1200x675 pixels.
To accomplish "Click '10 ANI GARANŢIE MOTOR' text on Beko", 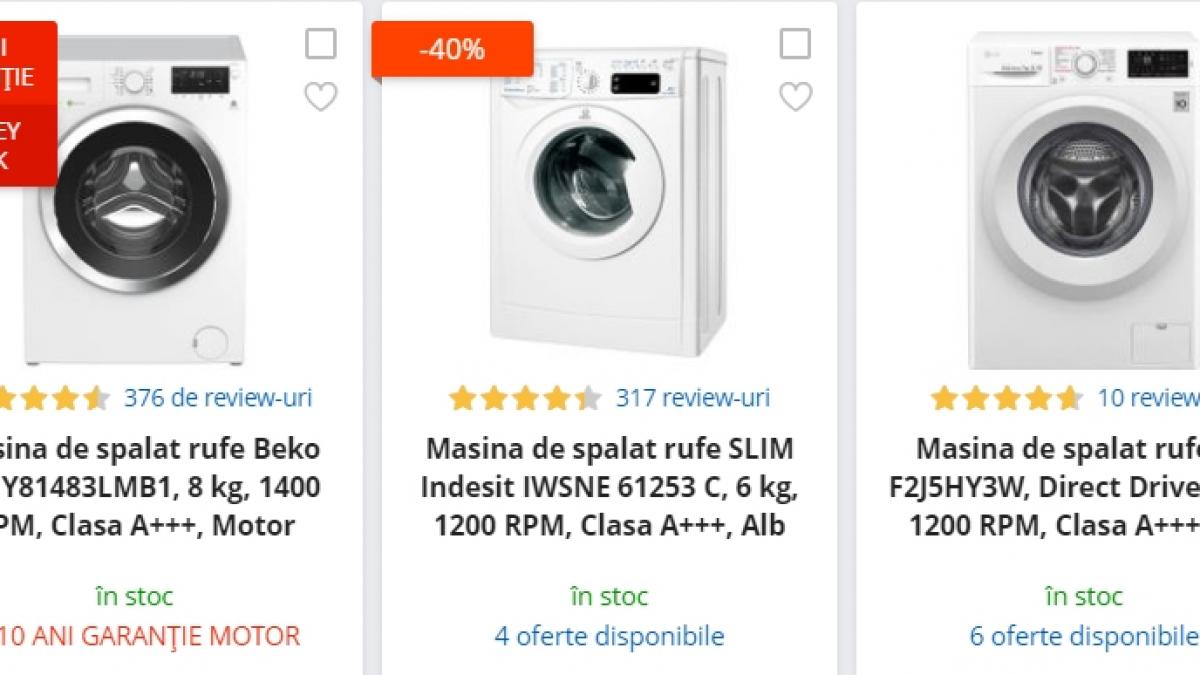I will pyautogui.click(x=150, y=635).
